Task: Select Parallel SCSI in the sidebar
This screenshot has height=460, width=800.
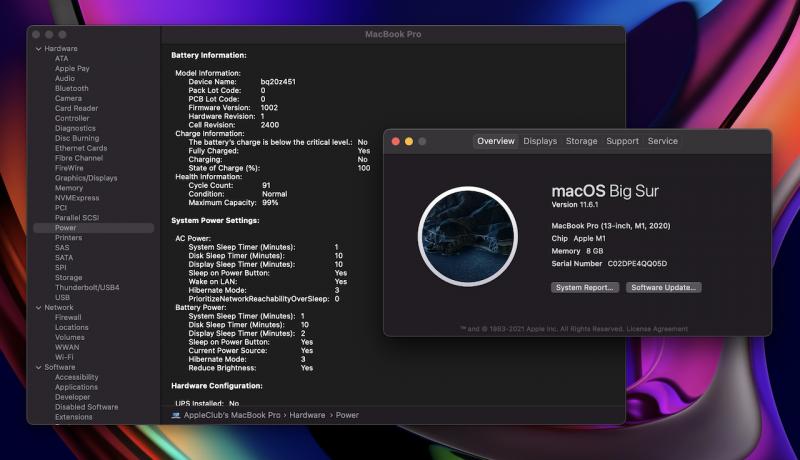Action: (77, 218)
